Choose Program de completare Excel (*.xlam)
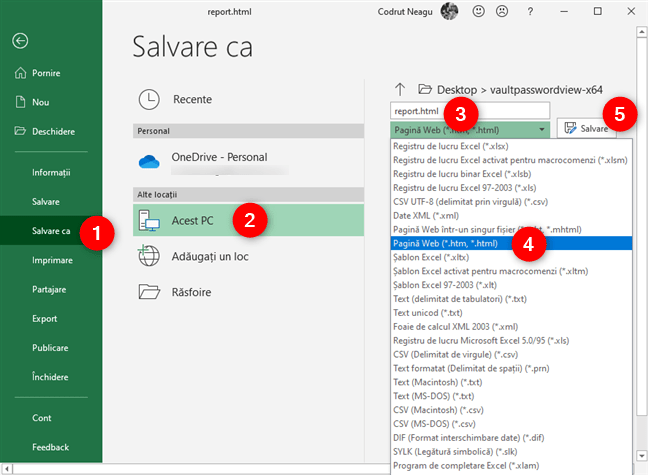648x475 pixels. pyautogui.click(x=511, y=465)
